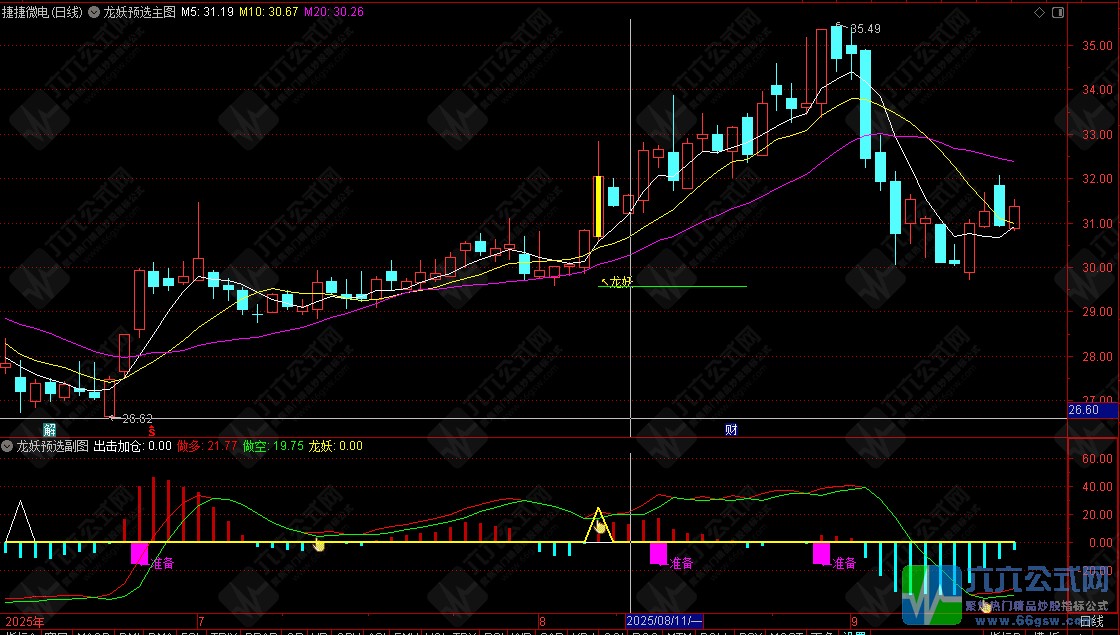
Task: Open the 龙妖预选副图 indicator dropdown arrow
Action: coord(7,446)
